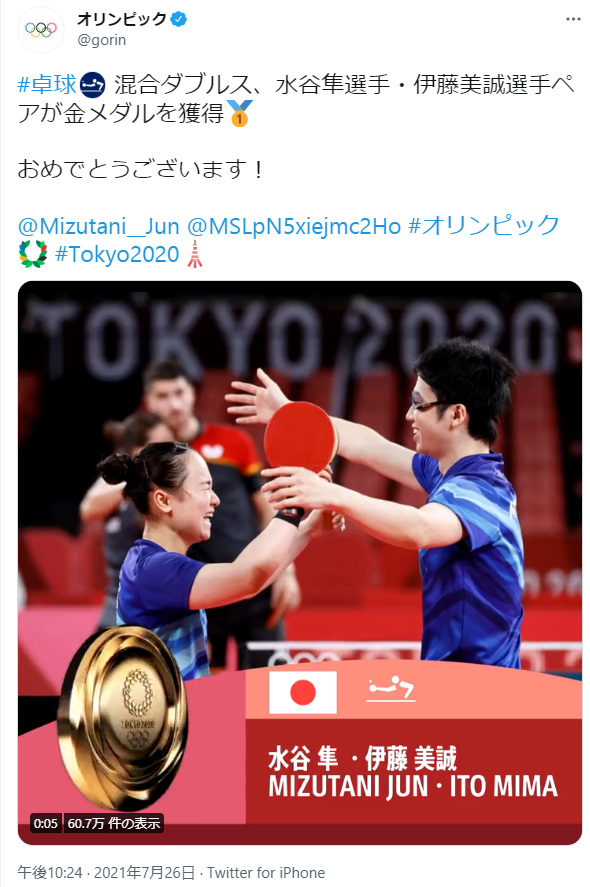Click the gold medal emoji in tweet
The width and height of the screenshot is (590, 887).
tap(239, 113)
